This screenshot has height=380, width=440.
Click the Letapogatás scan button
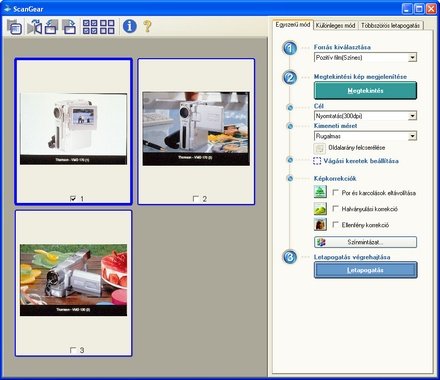pos(365,270)
